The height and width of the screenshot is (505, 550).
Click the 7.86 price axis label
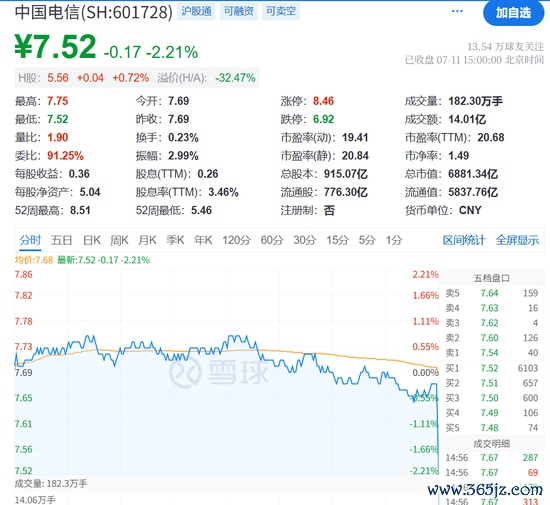(24, 274)
